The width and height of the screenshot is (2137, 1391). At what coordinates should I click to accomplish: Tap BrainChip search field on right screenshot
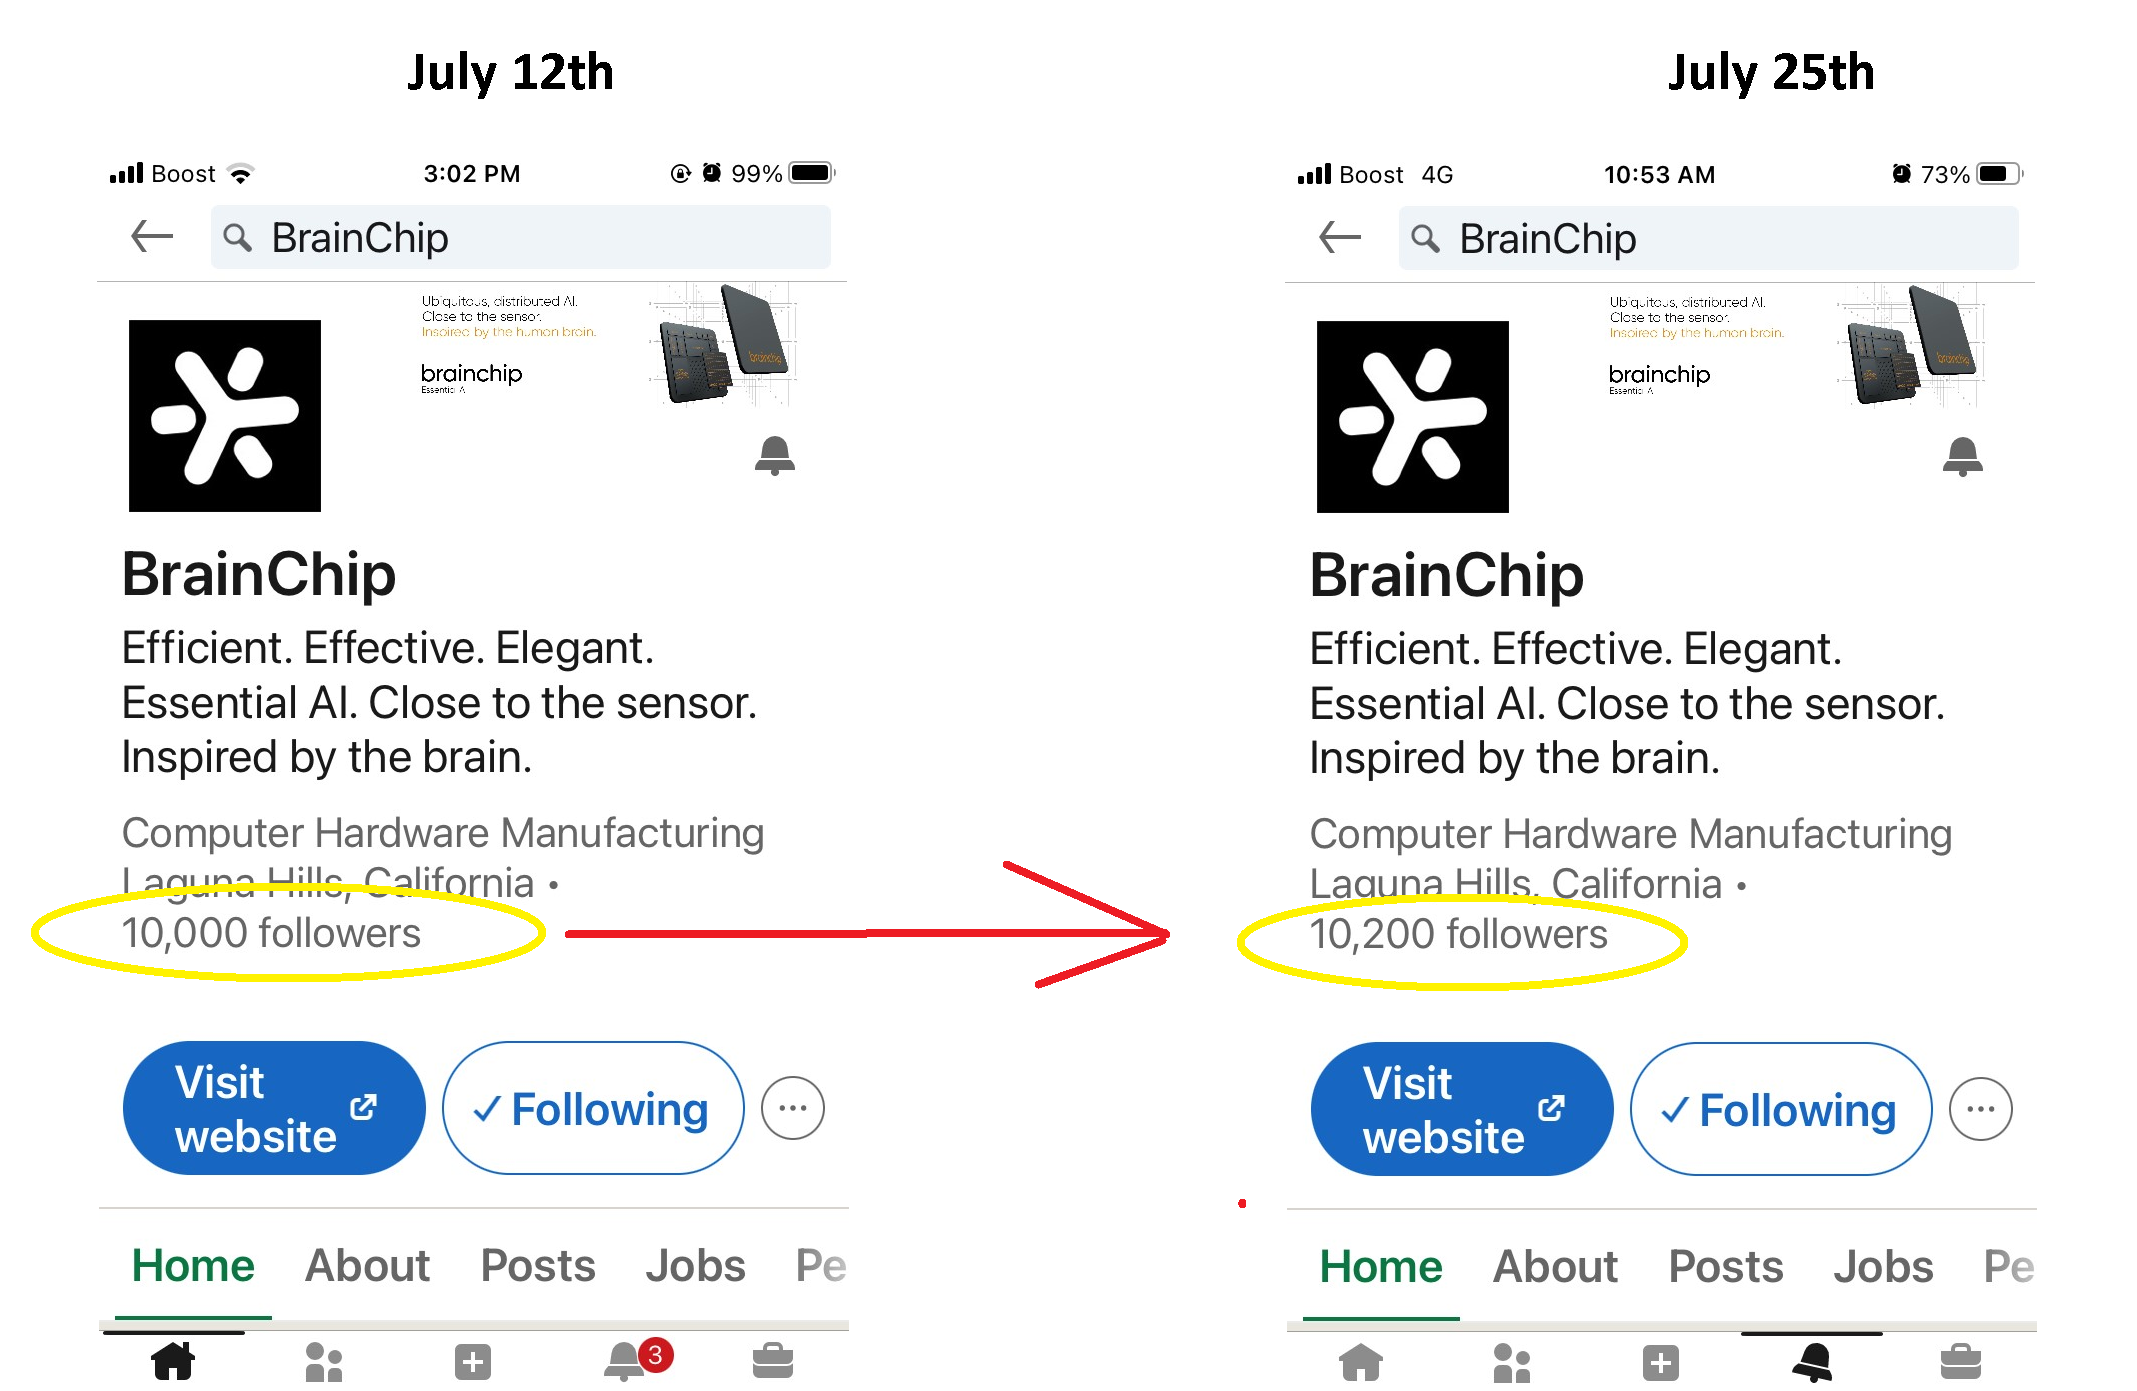1708,238
